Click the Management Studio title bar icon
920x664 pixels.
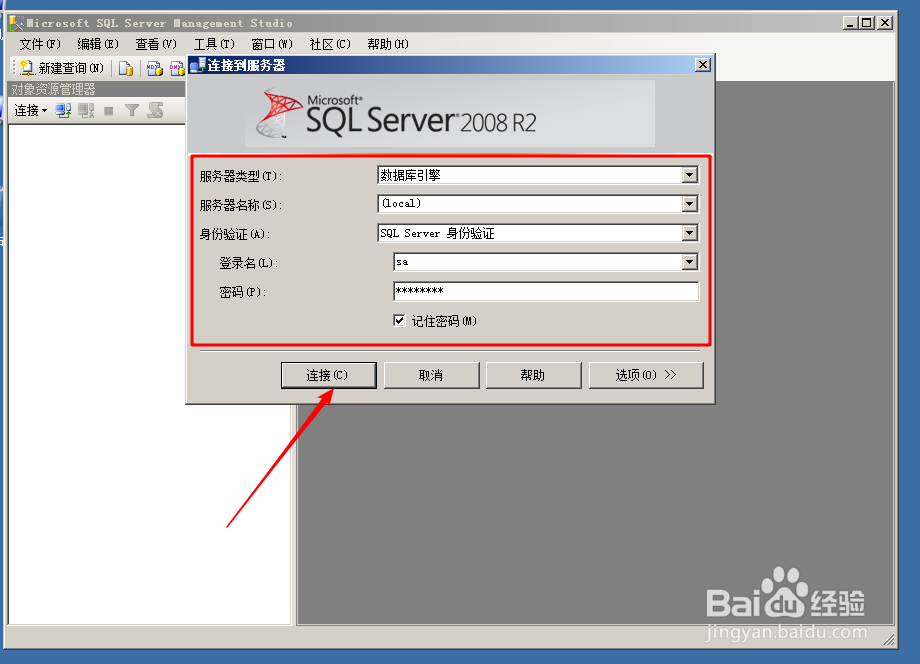[x=16, y=23]
